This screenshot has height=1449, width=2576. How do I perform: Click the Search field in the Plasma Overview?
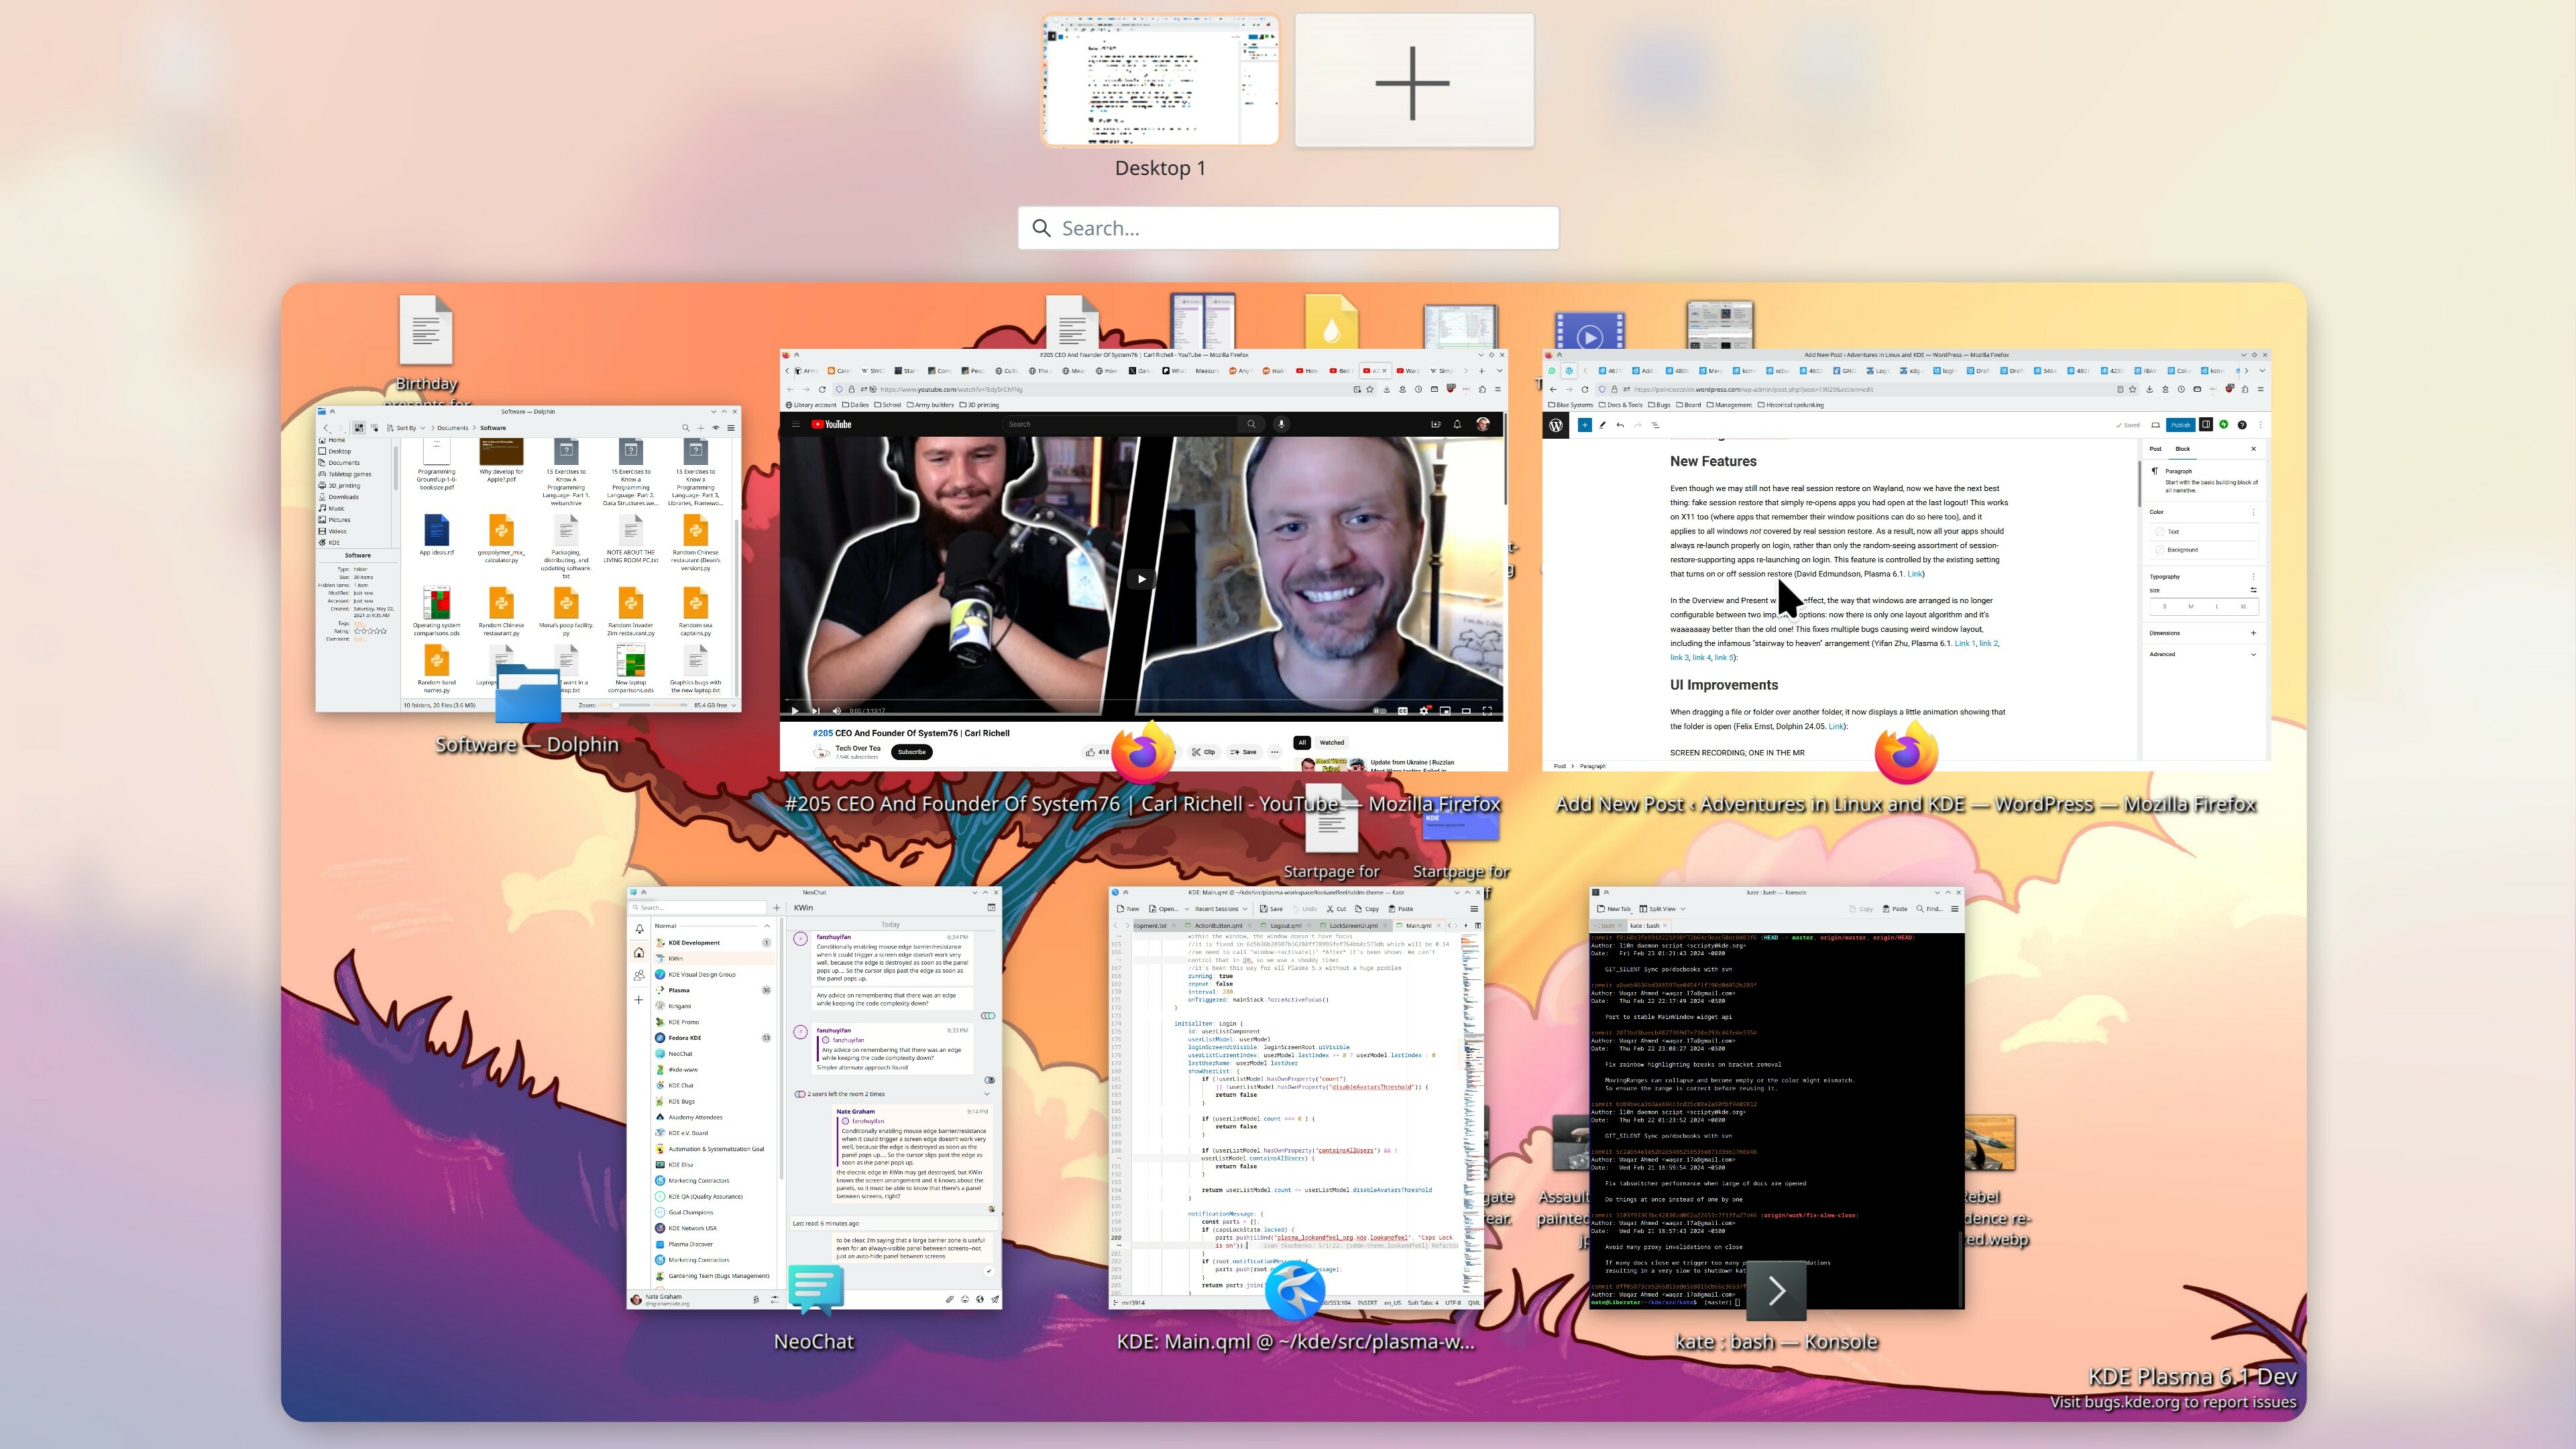tap(1288, 228)
